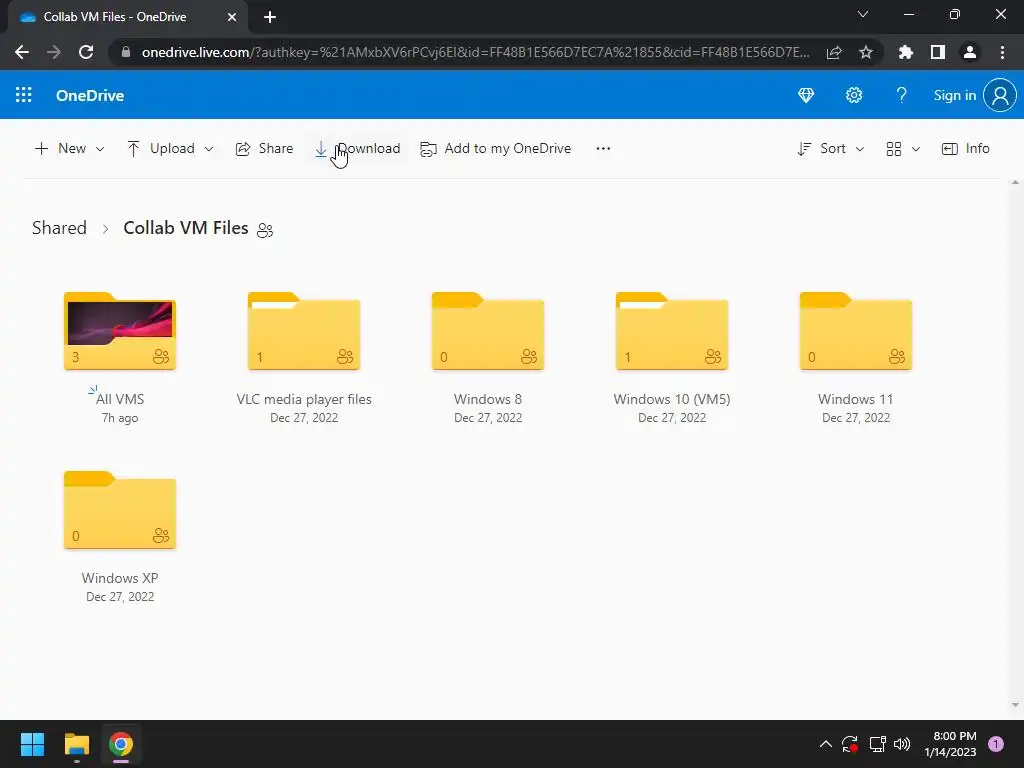Open the Windows Start menu
This screenshot has width=1024, height=768.
pos(32,744)
